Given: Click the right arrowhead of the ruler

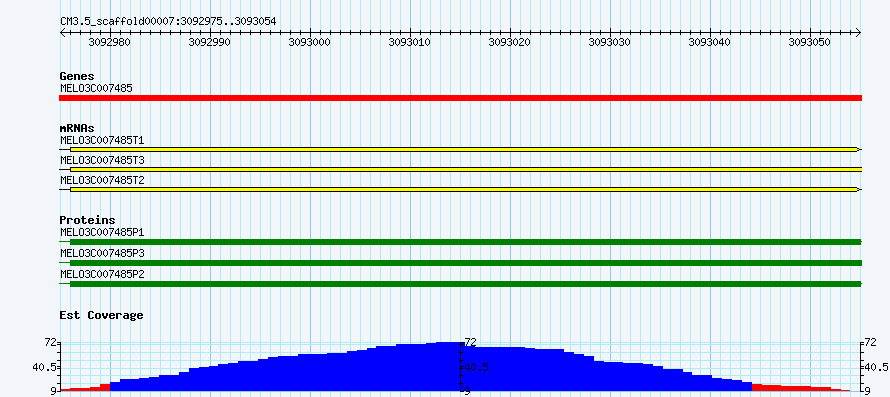Looking at the screenshot, I should click(859, 33).
